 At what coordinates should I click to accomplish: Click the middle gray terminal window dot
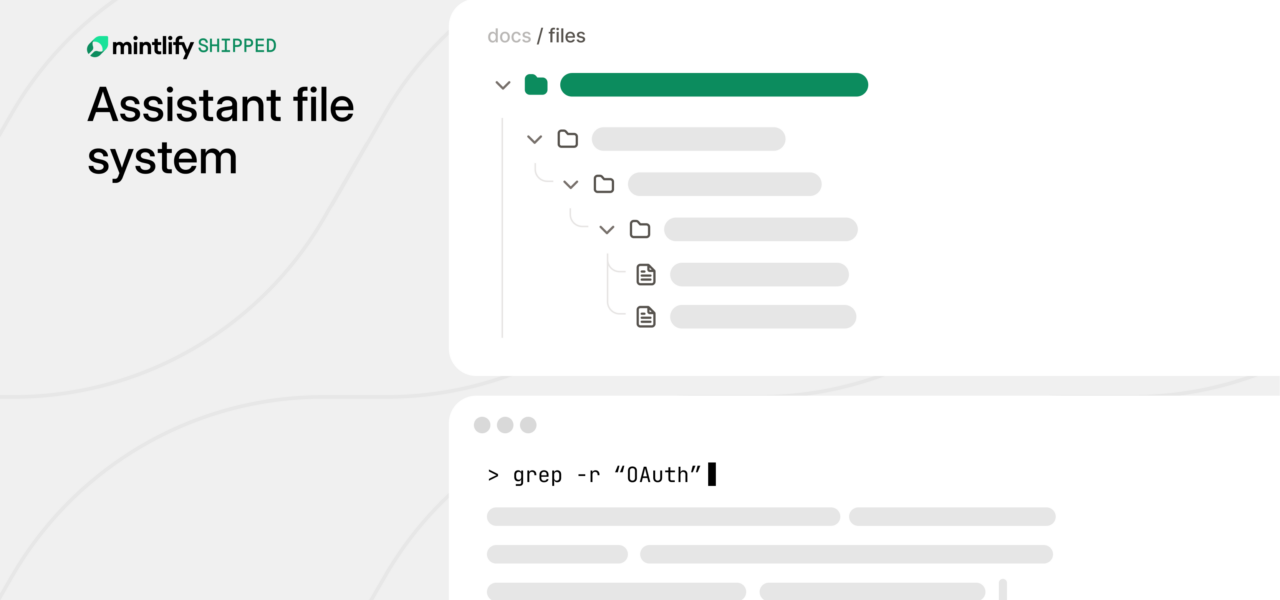505,425
